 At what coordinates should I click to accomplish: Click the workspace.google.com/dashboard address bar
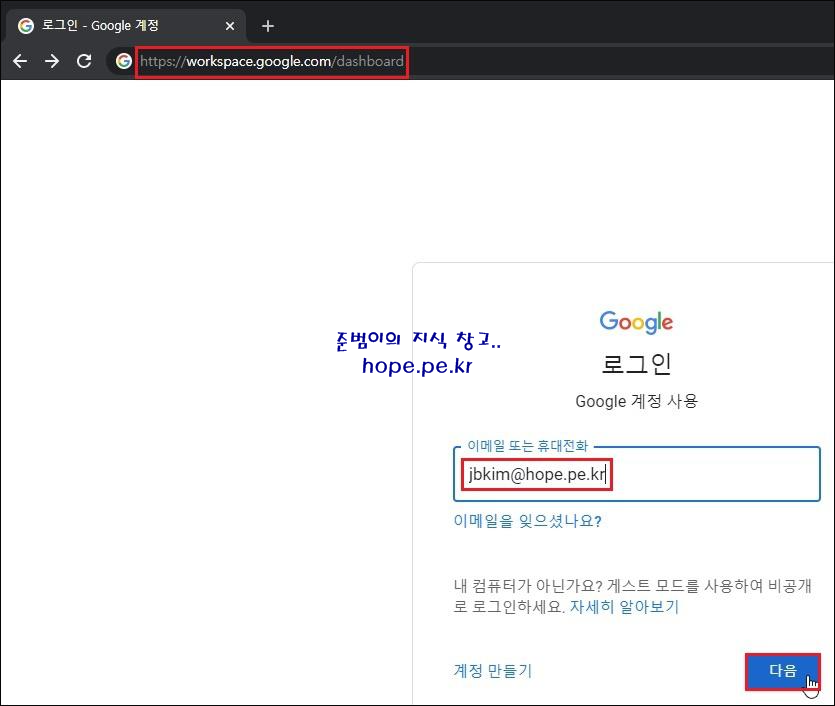pos(272,61)
